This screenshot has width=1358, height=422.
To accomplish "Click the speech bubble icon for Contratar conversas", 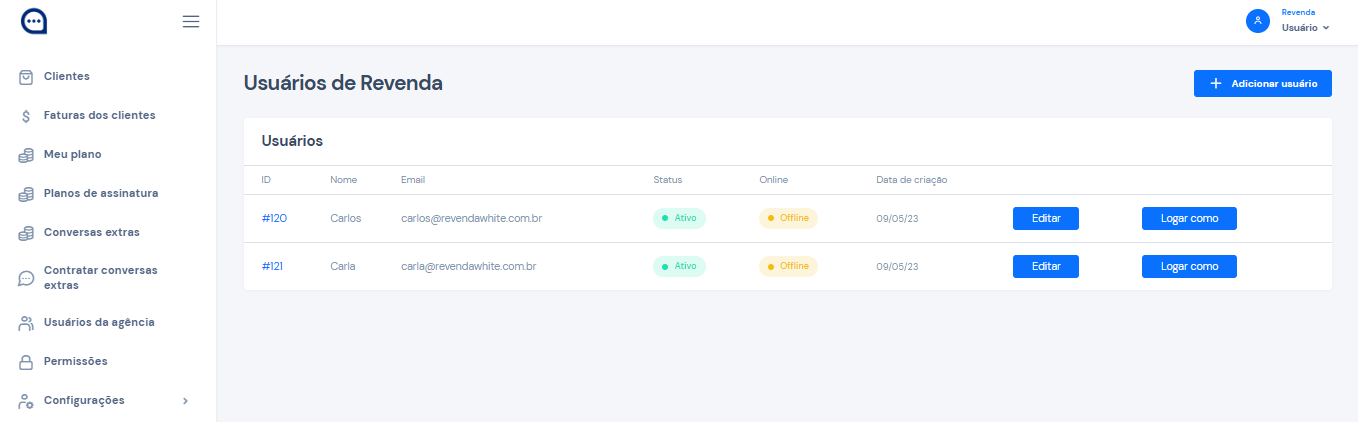I will click(27, 278).
